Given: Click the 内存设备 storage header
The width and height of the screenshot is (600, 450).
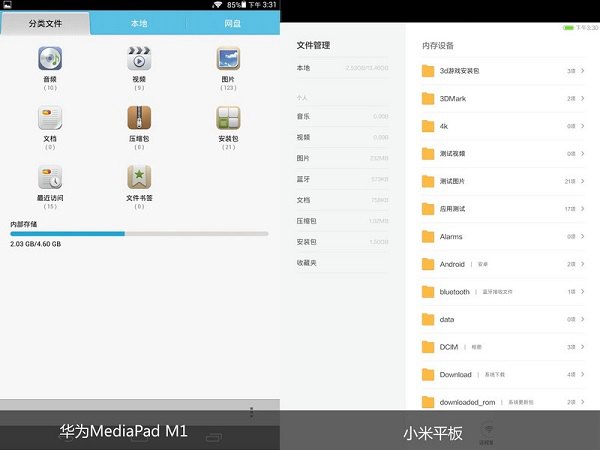Looking at the screenshot, I should pos(438,46).
